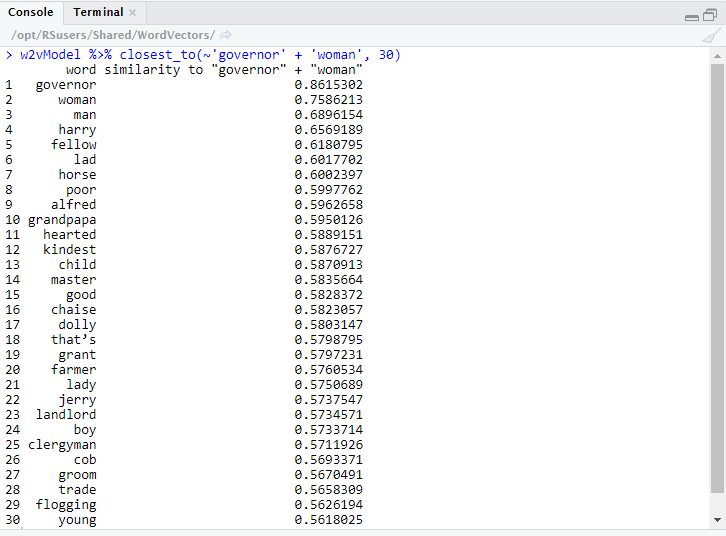
Task: Click the scrollbar down arrow
Action: 716,520
